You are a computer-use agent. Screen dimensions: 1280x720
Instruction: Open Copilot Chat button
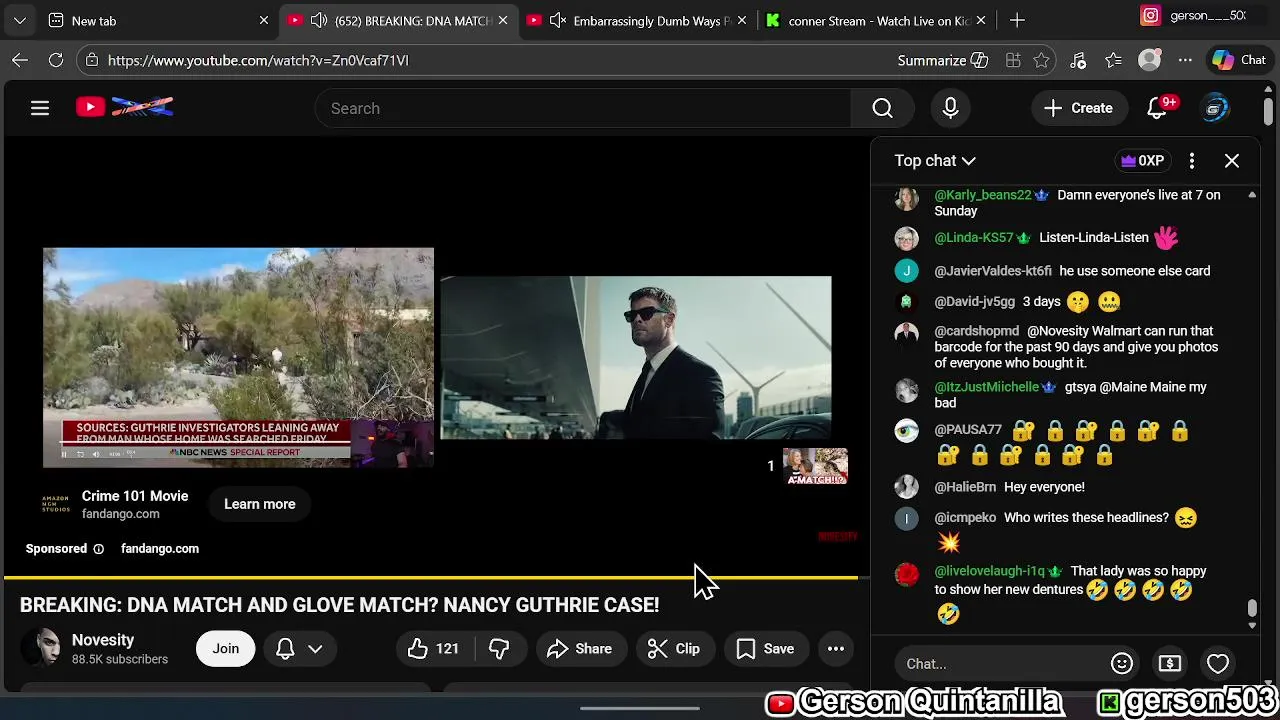coord(1240,60)
